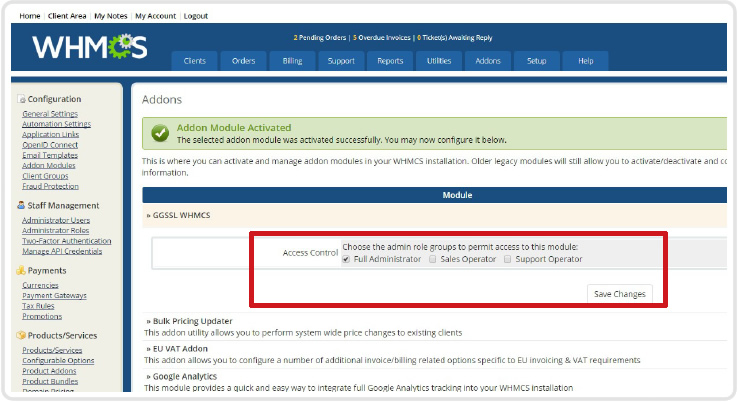Open OpenID Connect in sidebar

[x=50, y=145]
